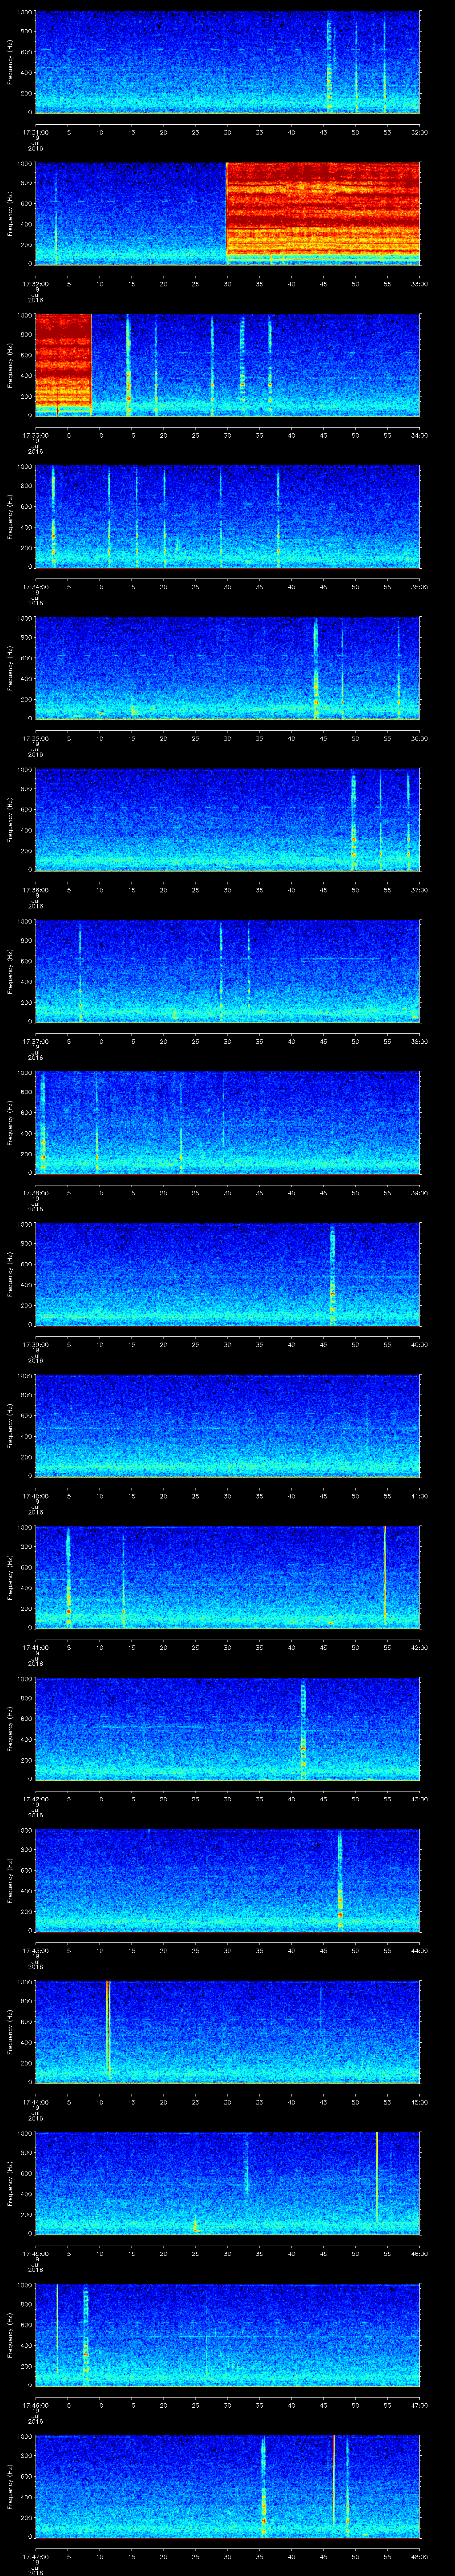Click the 17:34:00 start time label
This screenshot has height=2576, width=455.
click(x=36, y=587)
